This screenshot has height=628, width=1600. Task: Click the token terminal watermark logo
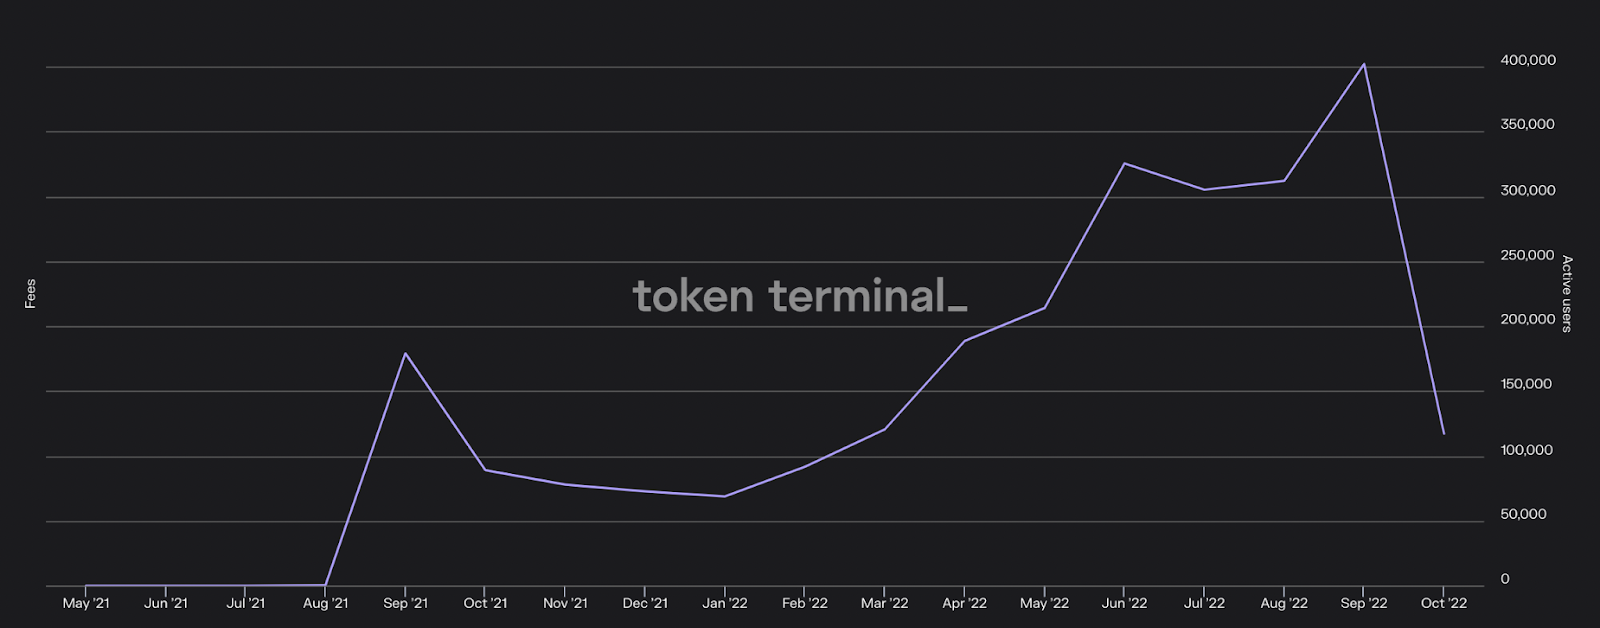pyautogui.click(x=800, y=296)
